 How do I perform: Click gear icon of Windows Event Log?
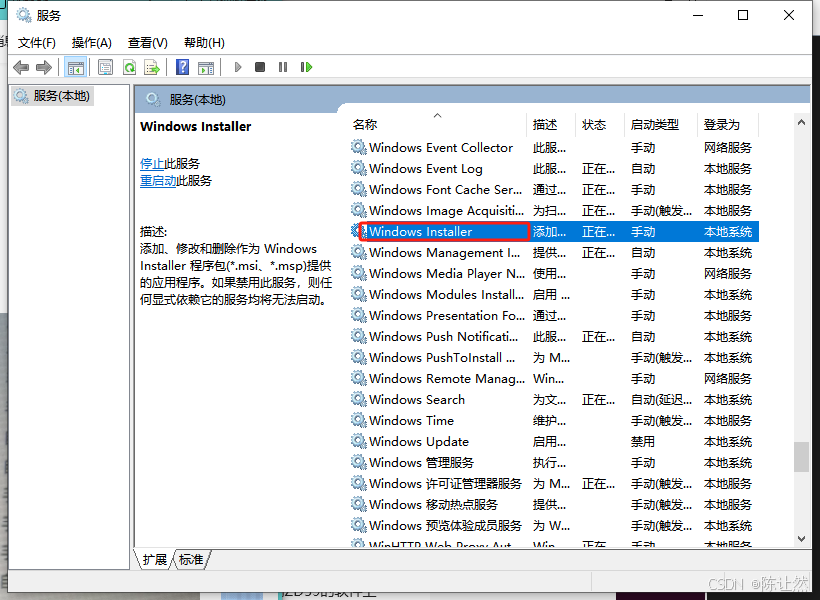pyautogui.click(x=358, y=168)
